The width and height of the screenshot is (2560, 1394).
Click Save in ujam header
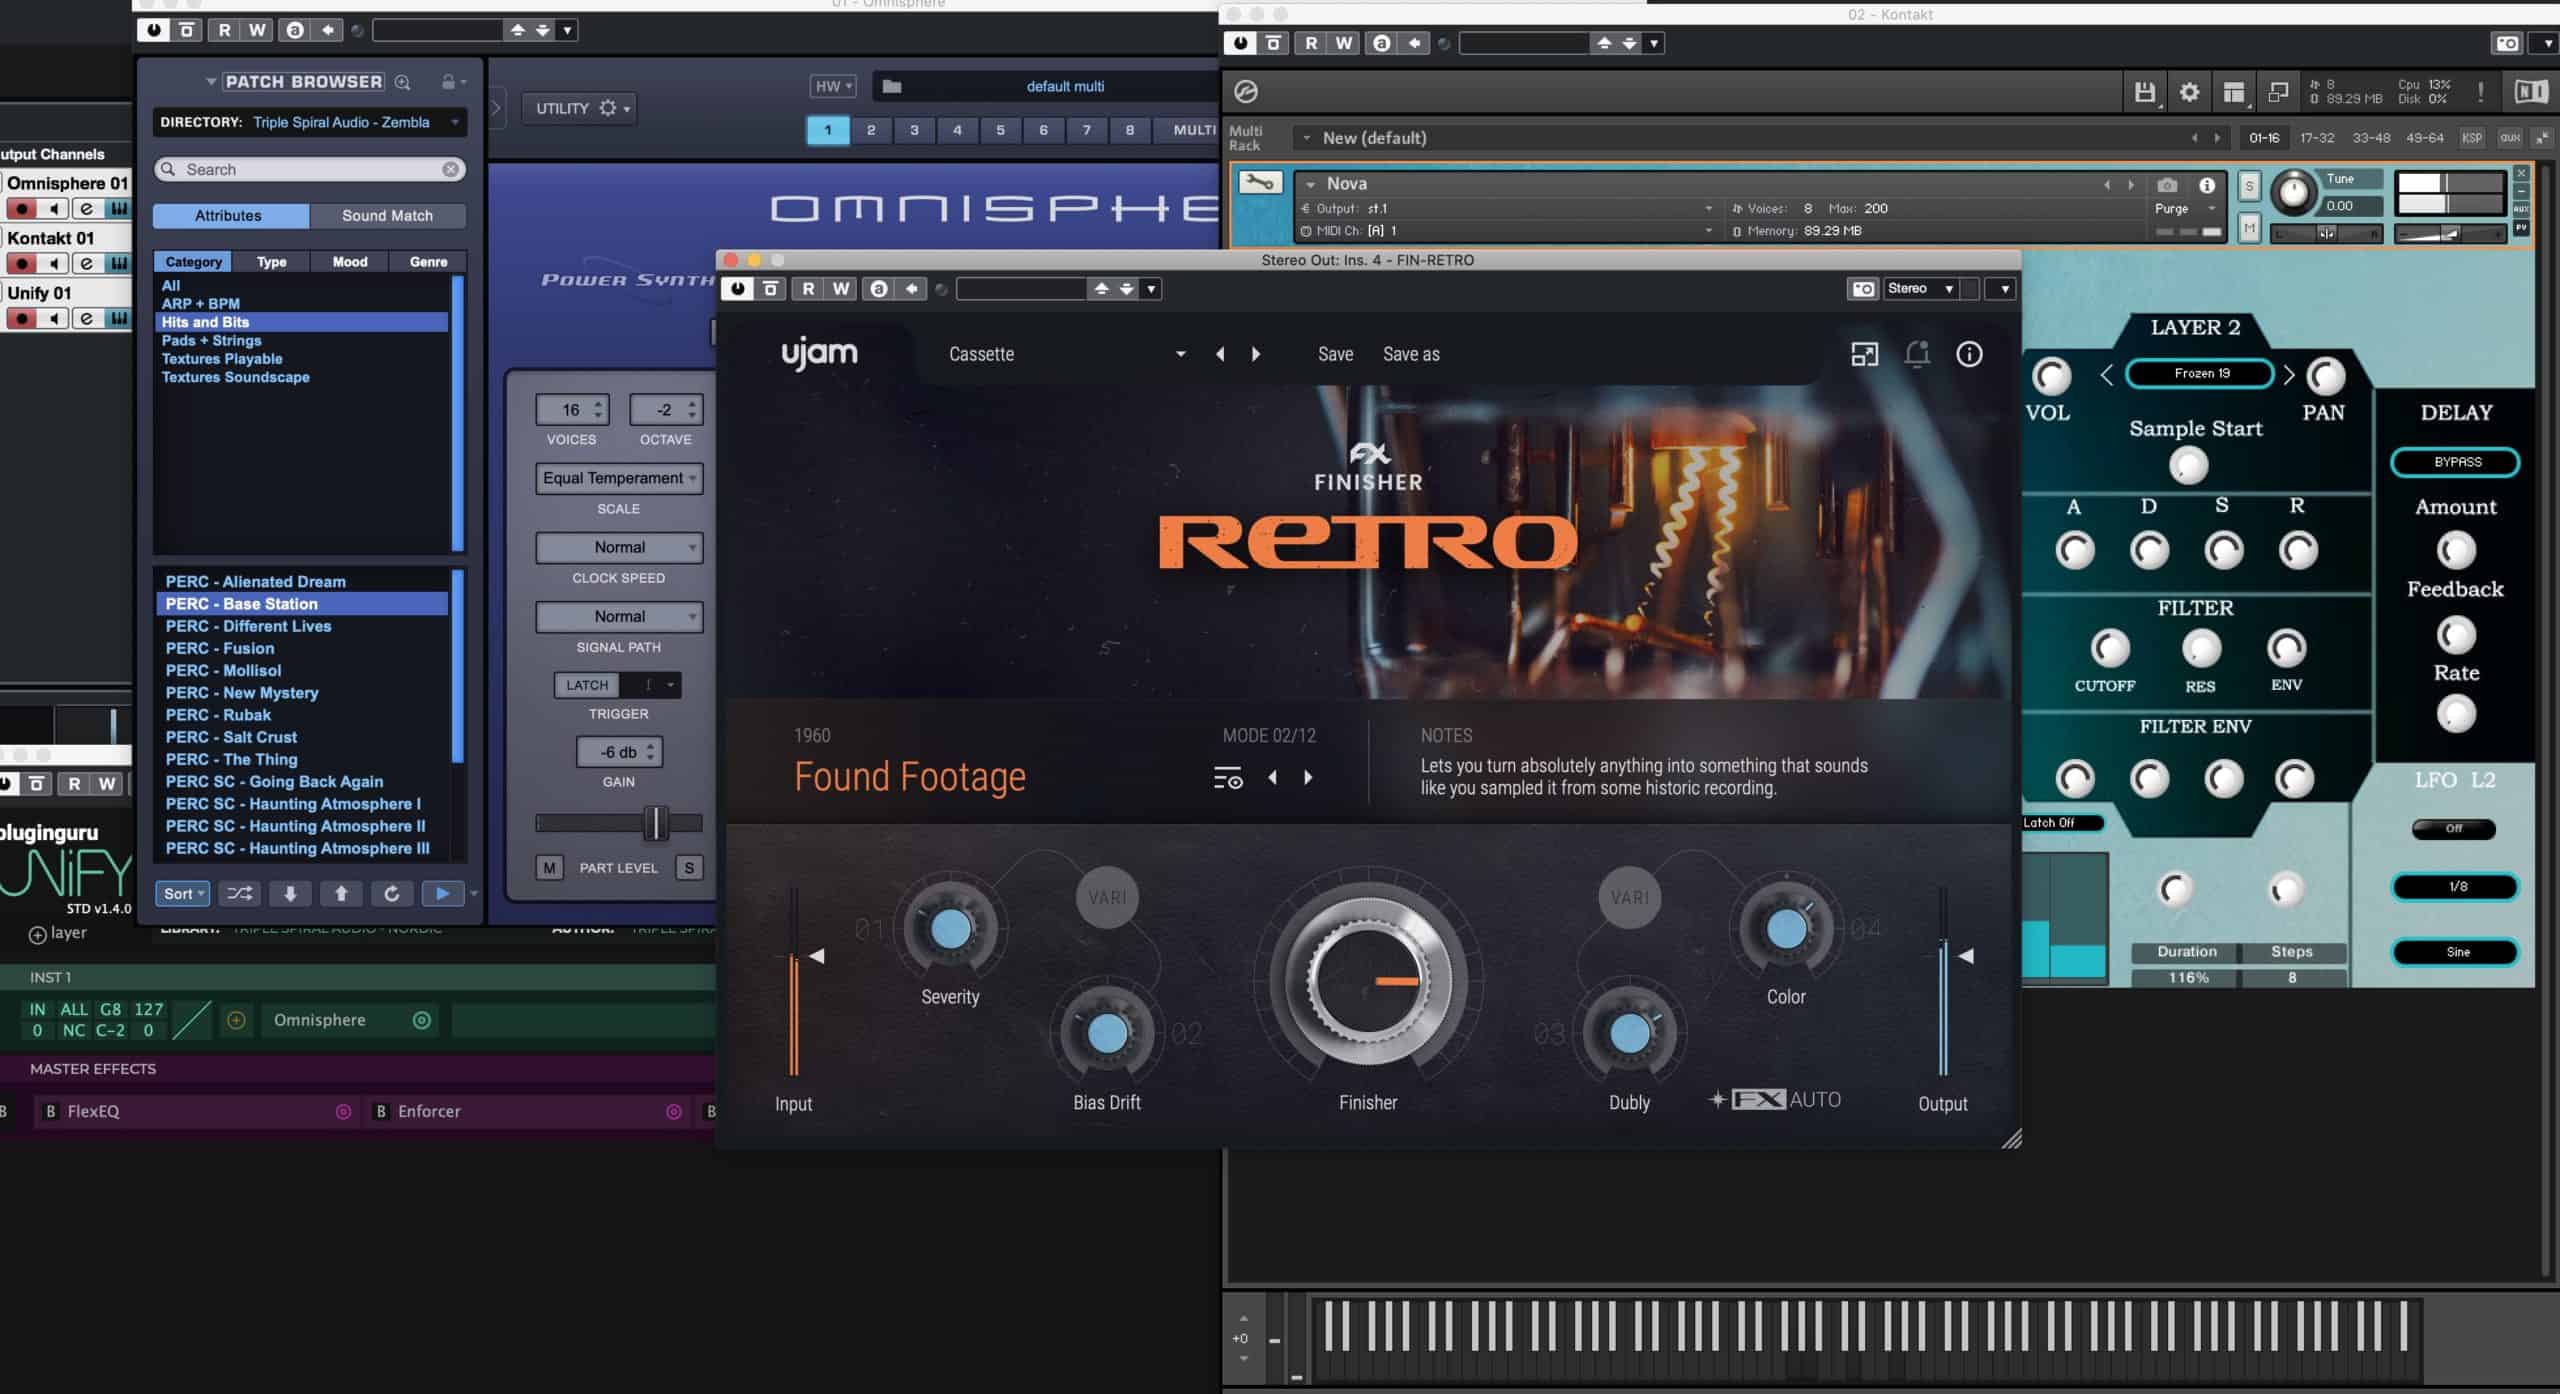(1335, 354)
